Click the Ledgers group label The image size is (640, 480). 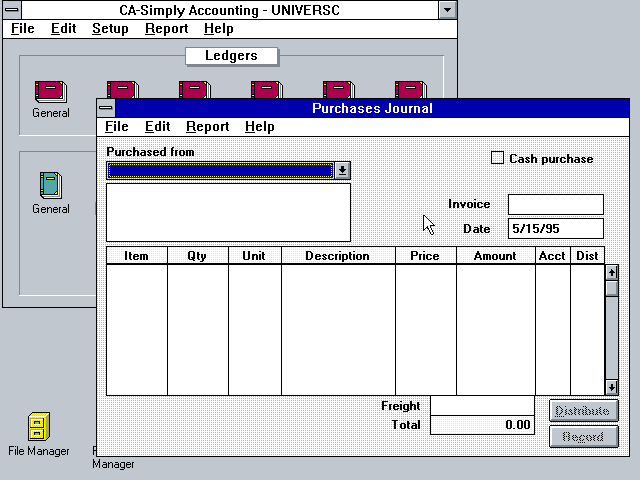pos(231,56)
